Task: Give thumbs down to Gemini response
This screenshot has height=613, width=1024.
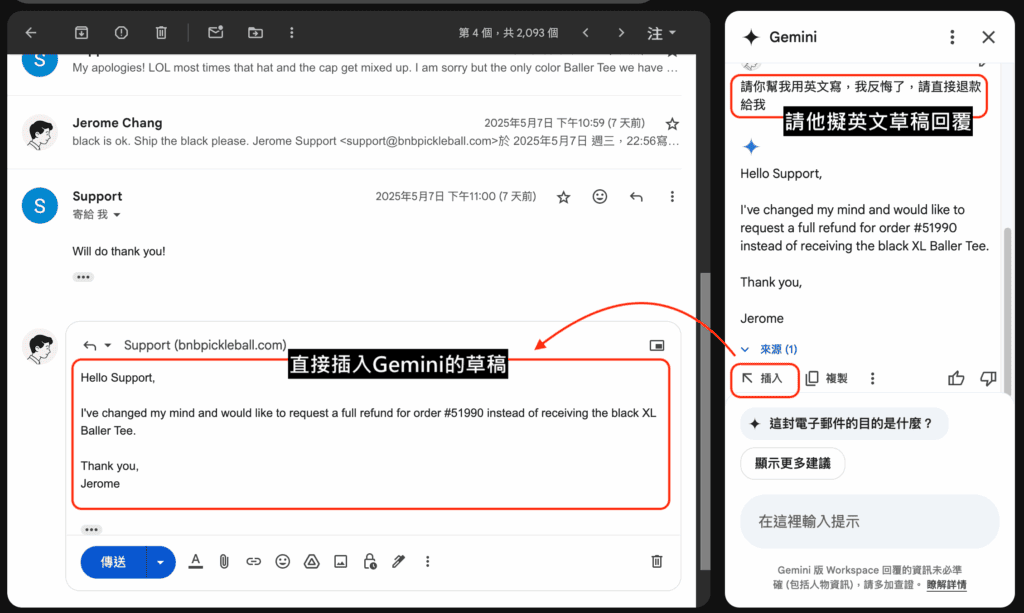Action: [x=988, y=379]
